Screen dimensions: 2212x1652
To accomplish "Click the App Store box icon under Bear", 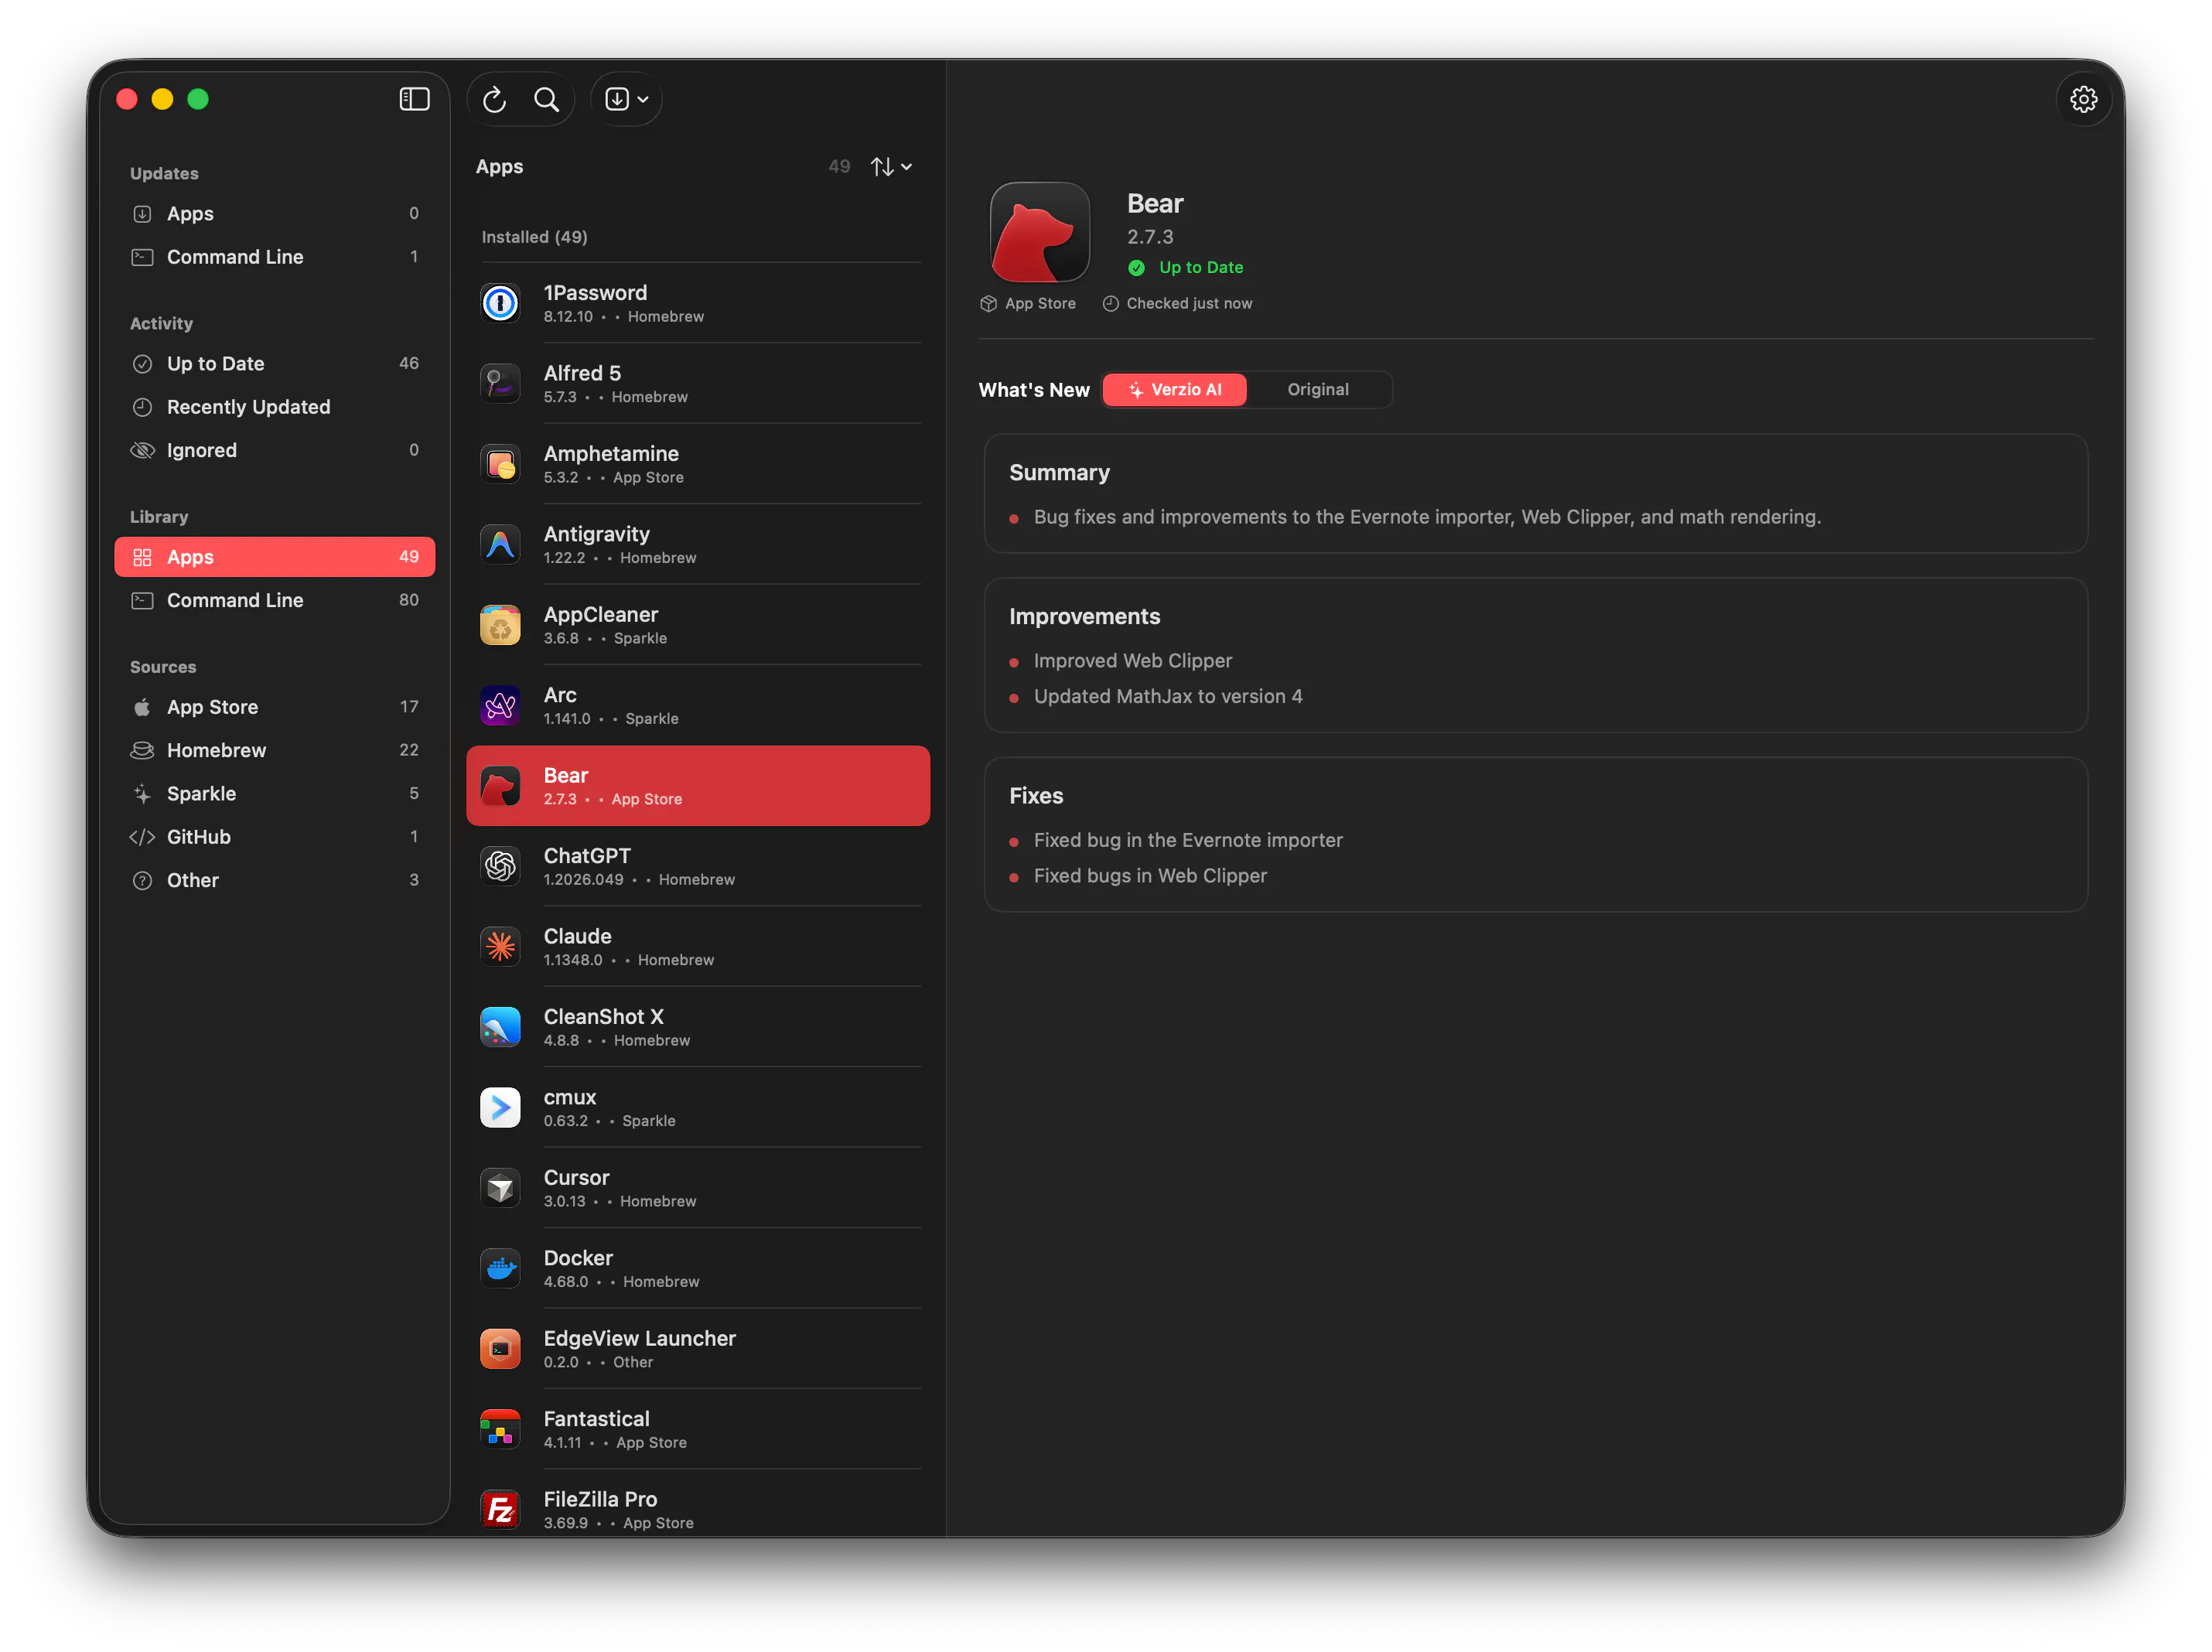I will pyautogui.click(x=988, y=303).
